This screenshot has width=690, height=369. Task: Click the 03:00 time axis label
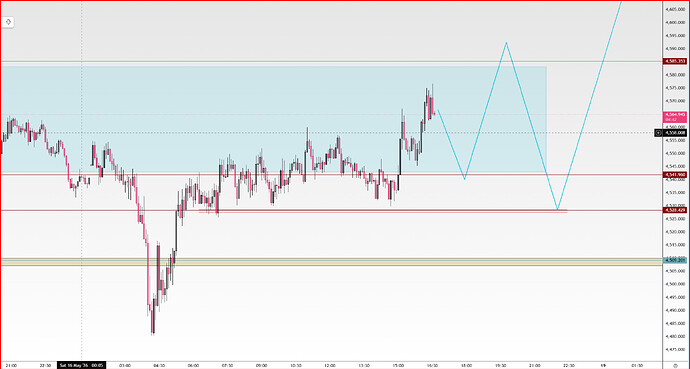125,365
